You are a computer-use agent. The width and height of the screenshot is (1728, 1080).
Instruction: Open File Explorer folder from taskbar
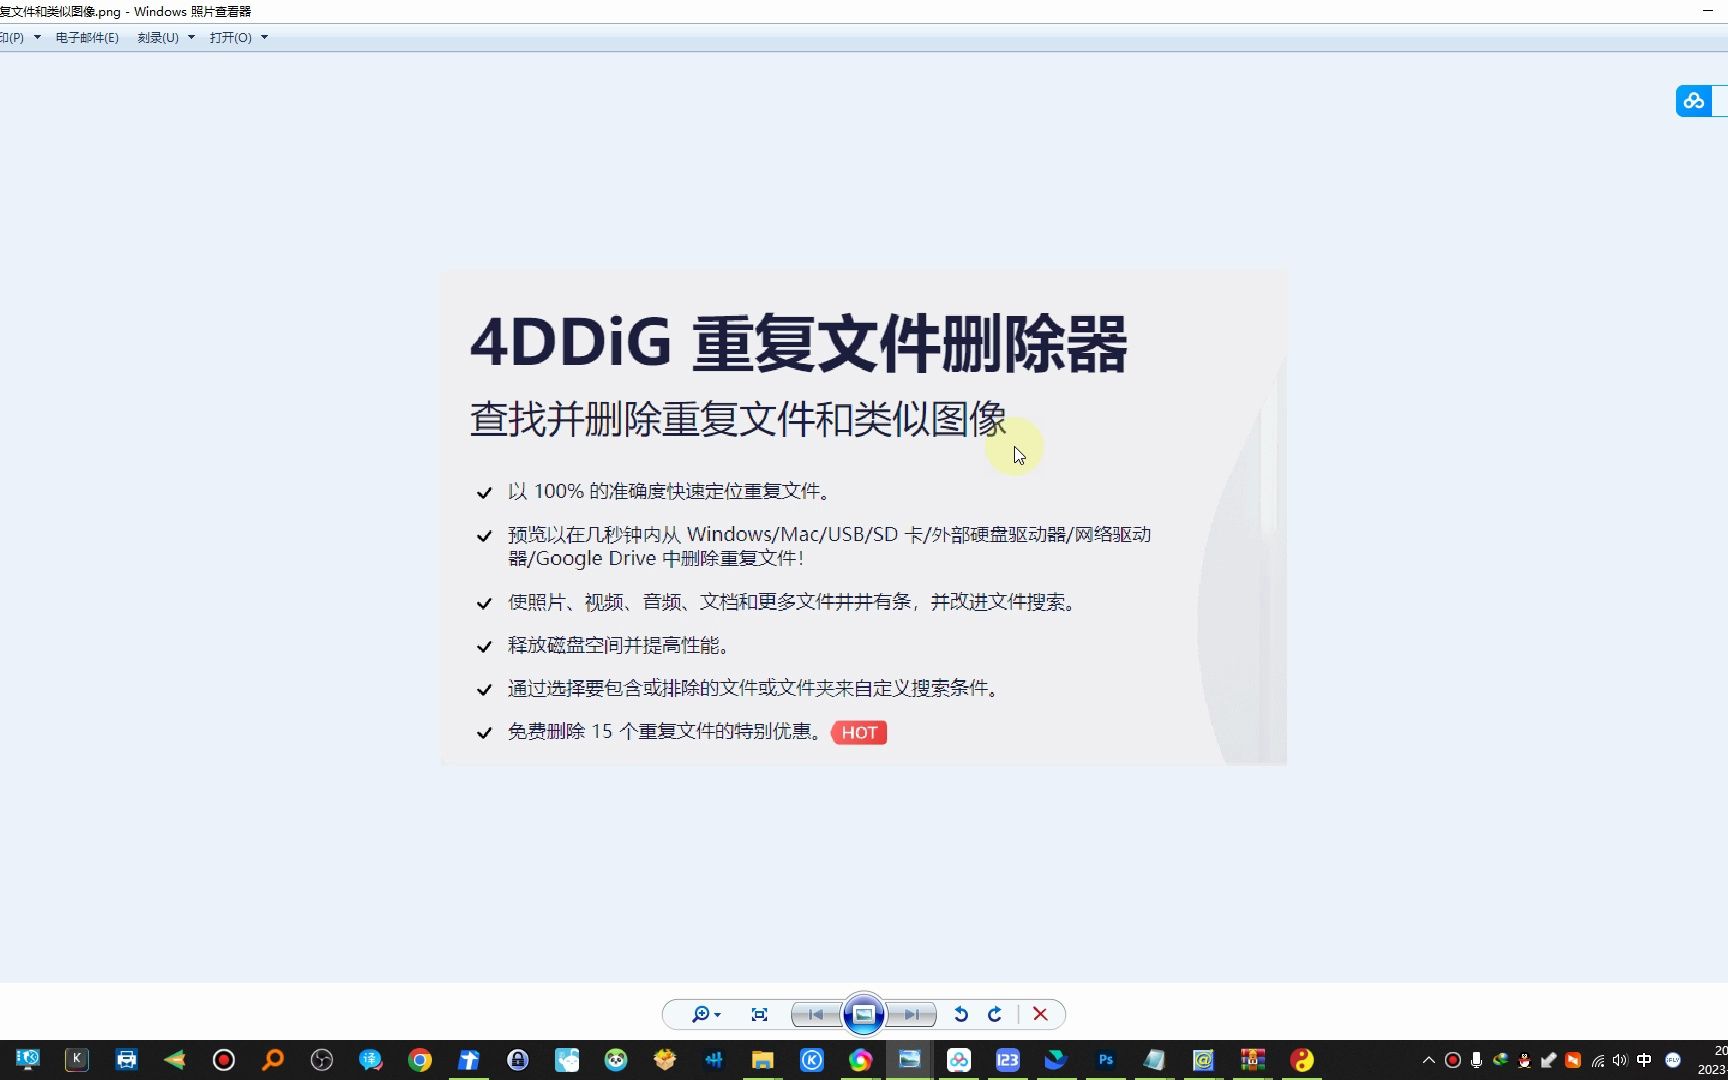(763, 1060)
